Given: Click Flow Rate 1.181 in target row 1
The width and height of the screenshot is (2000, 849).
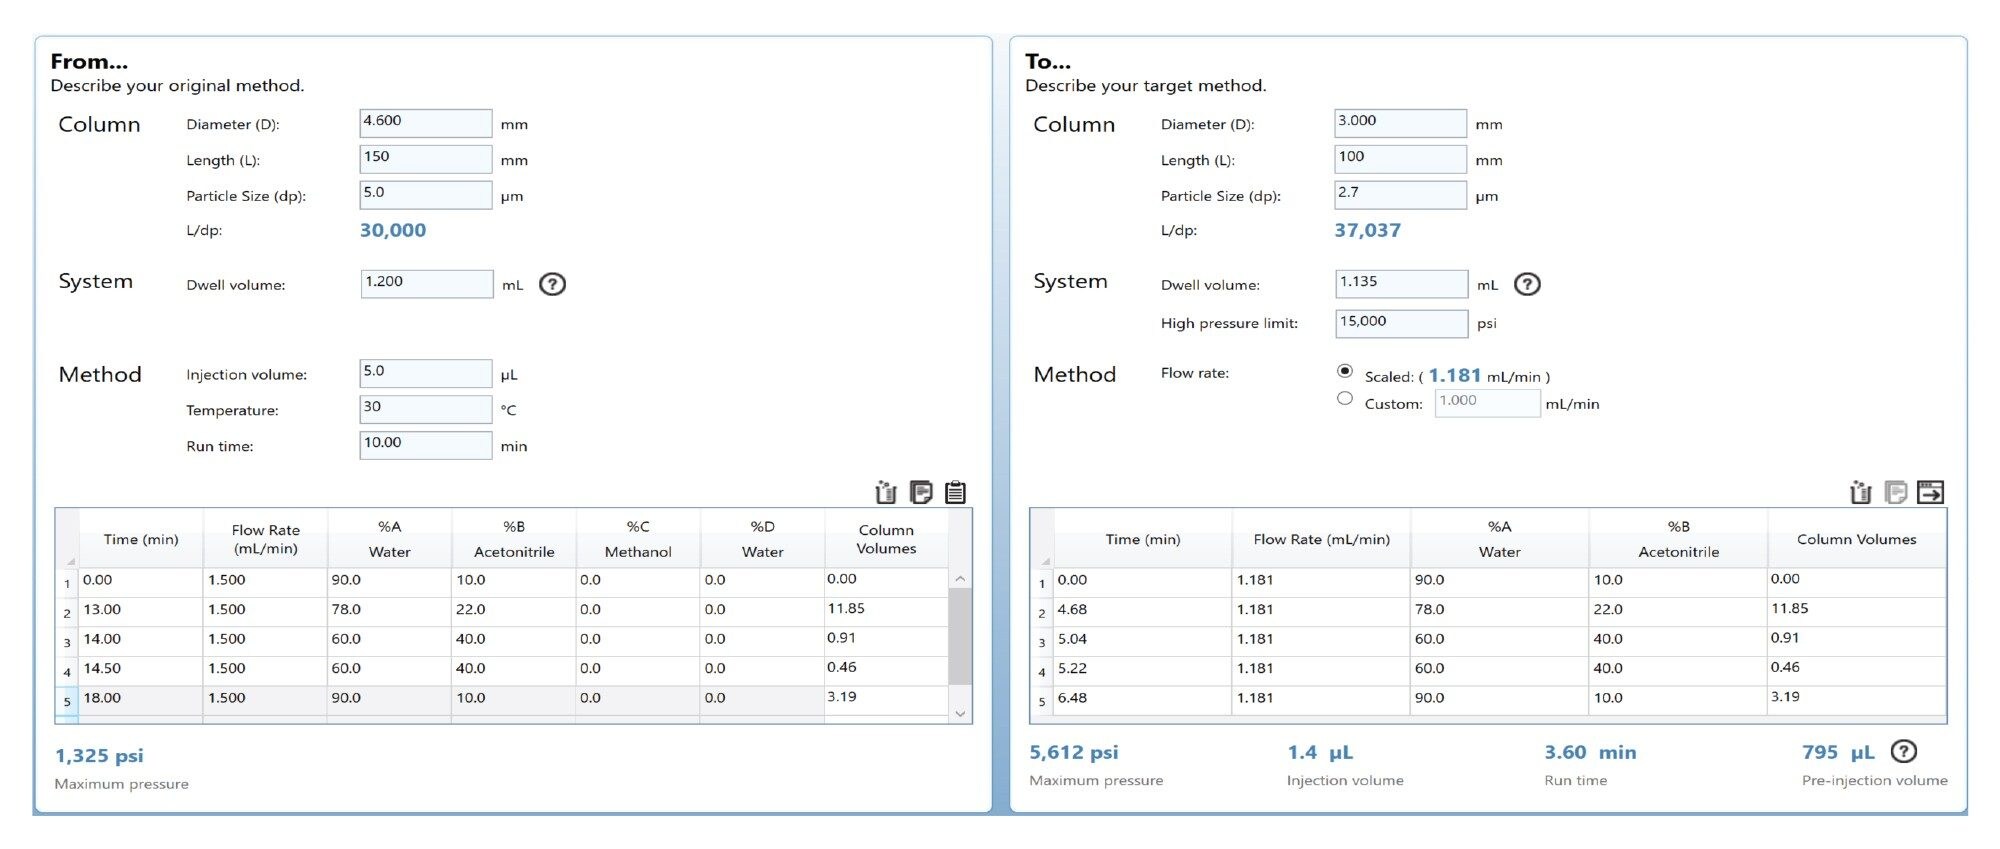Looking at the screenshot, I should 1321,582.
